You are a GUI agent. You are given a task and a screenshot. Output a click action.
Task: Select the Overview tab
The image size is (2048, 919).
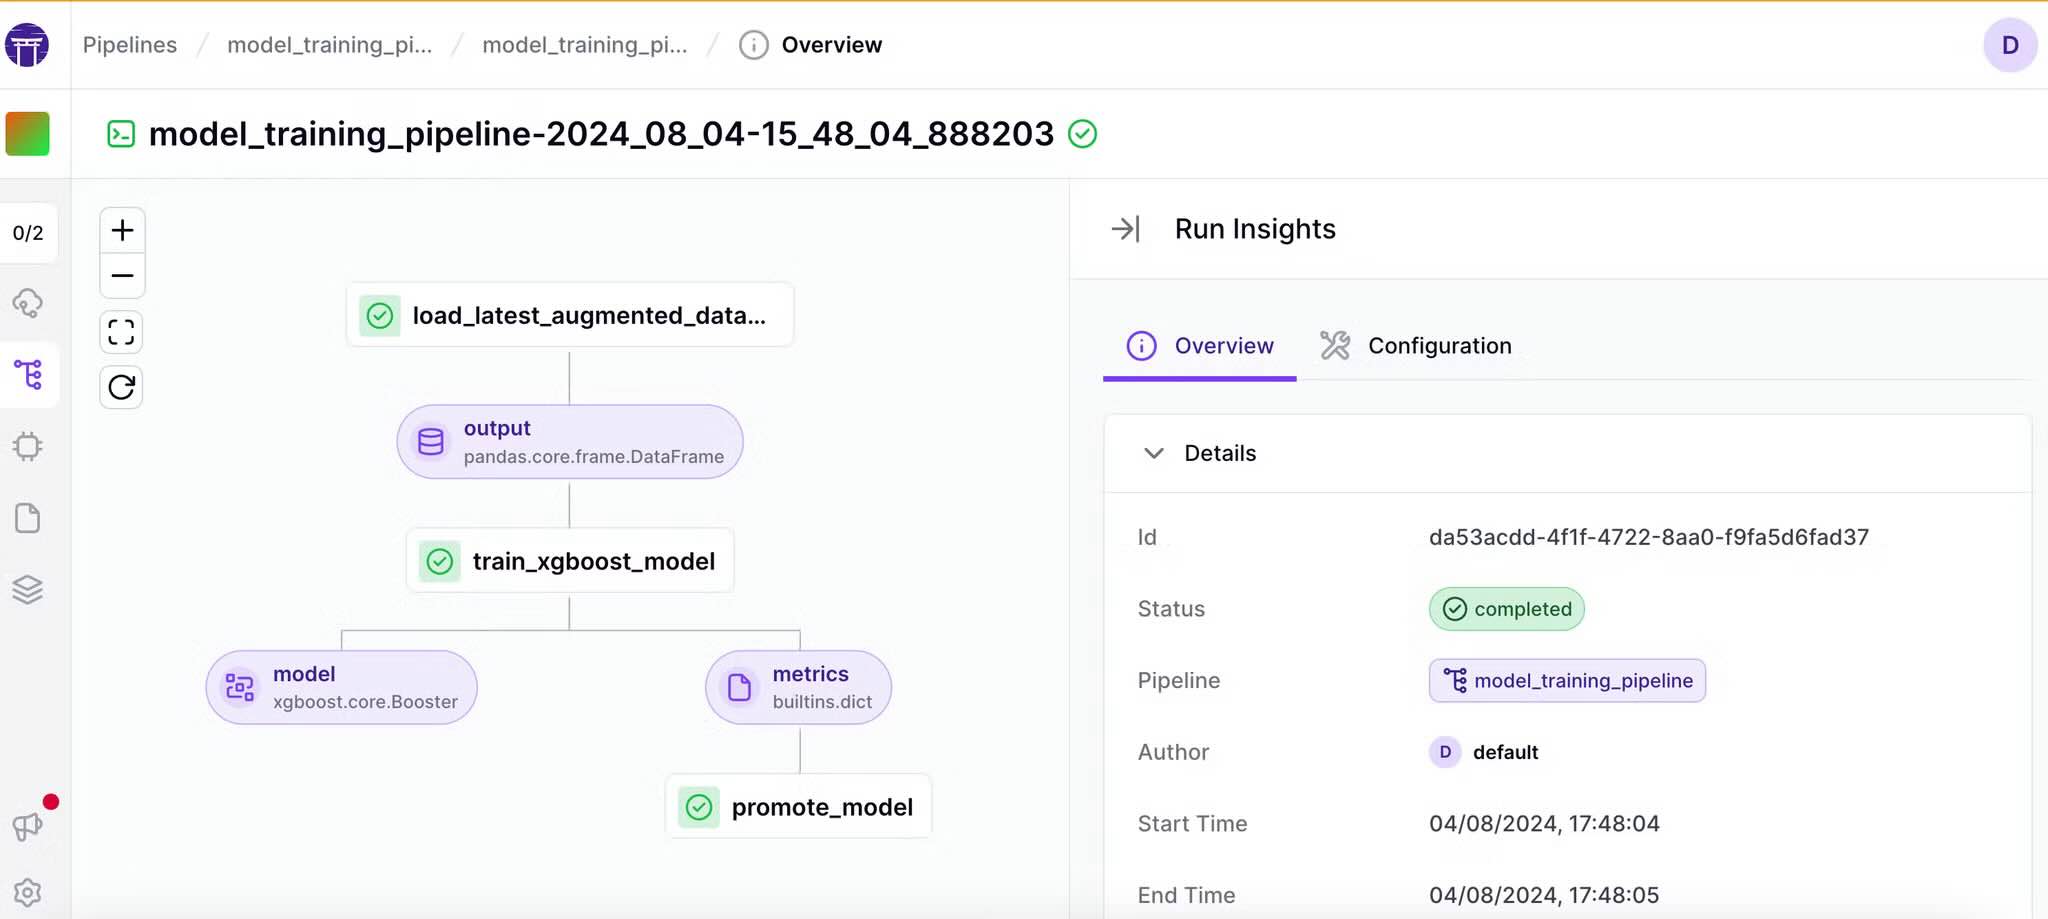point(1200,346)
